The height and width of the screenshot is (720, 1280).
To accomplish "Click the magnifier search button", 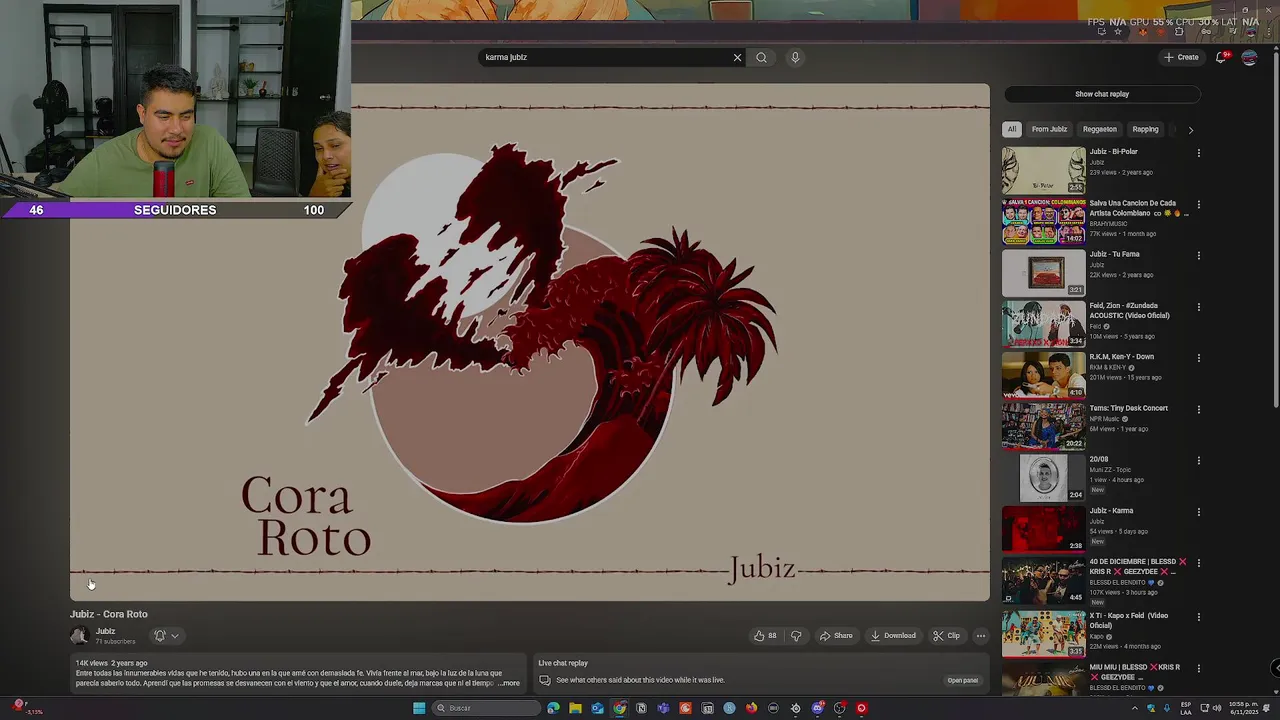I will click(x=761, y=57).
